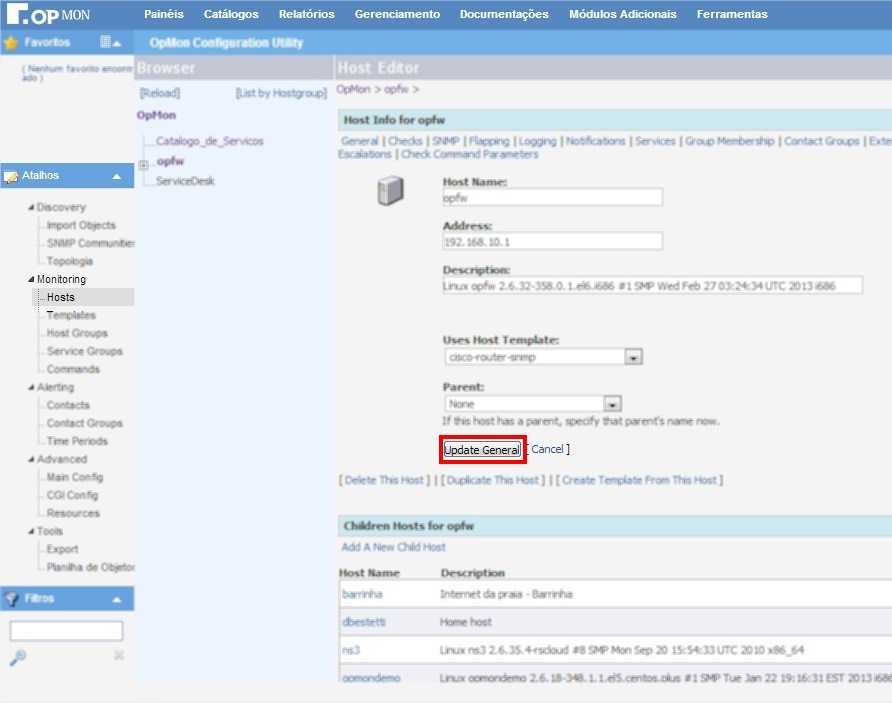Click the Favoritos star icon

click(11, 43)
